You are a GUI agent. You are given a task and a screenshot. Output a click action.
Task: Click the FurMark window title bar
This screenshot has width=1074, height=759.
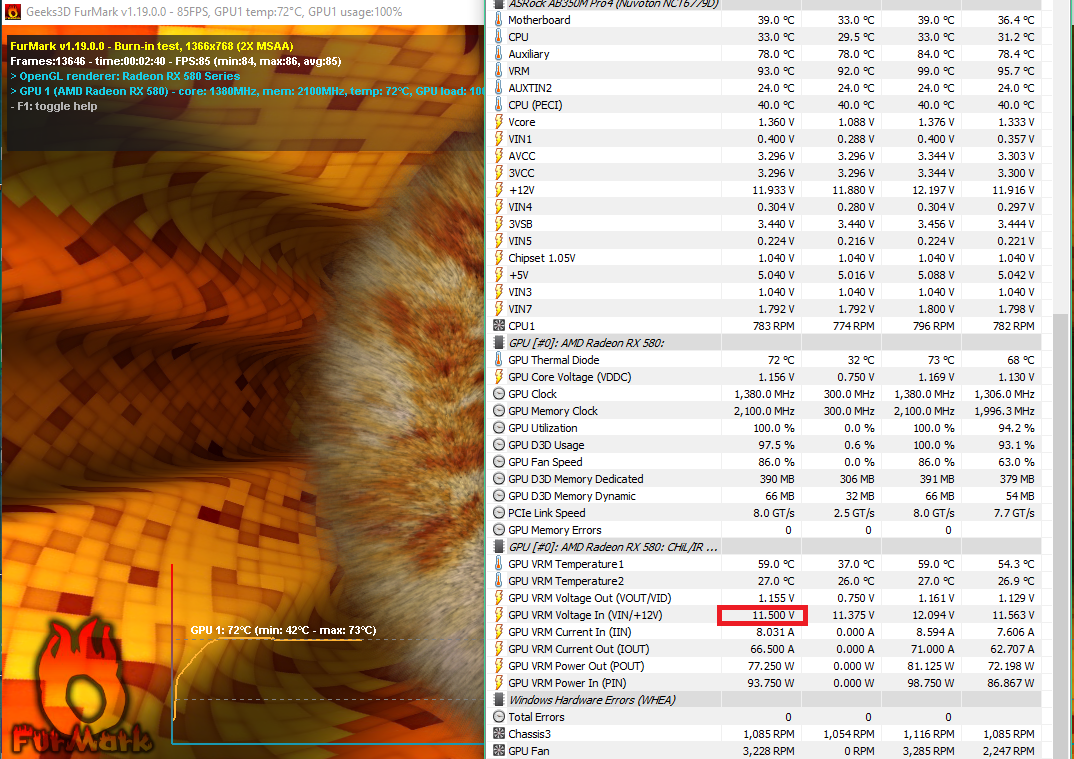coord(243,12)
